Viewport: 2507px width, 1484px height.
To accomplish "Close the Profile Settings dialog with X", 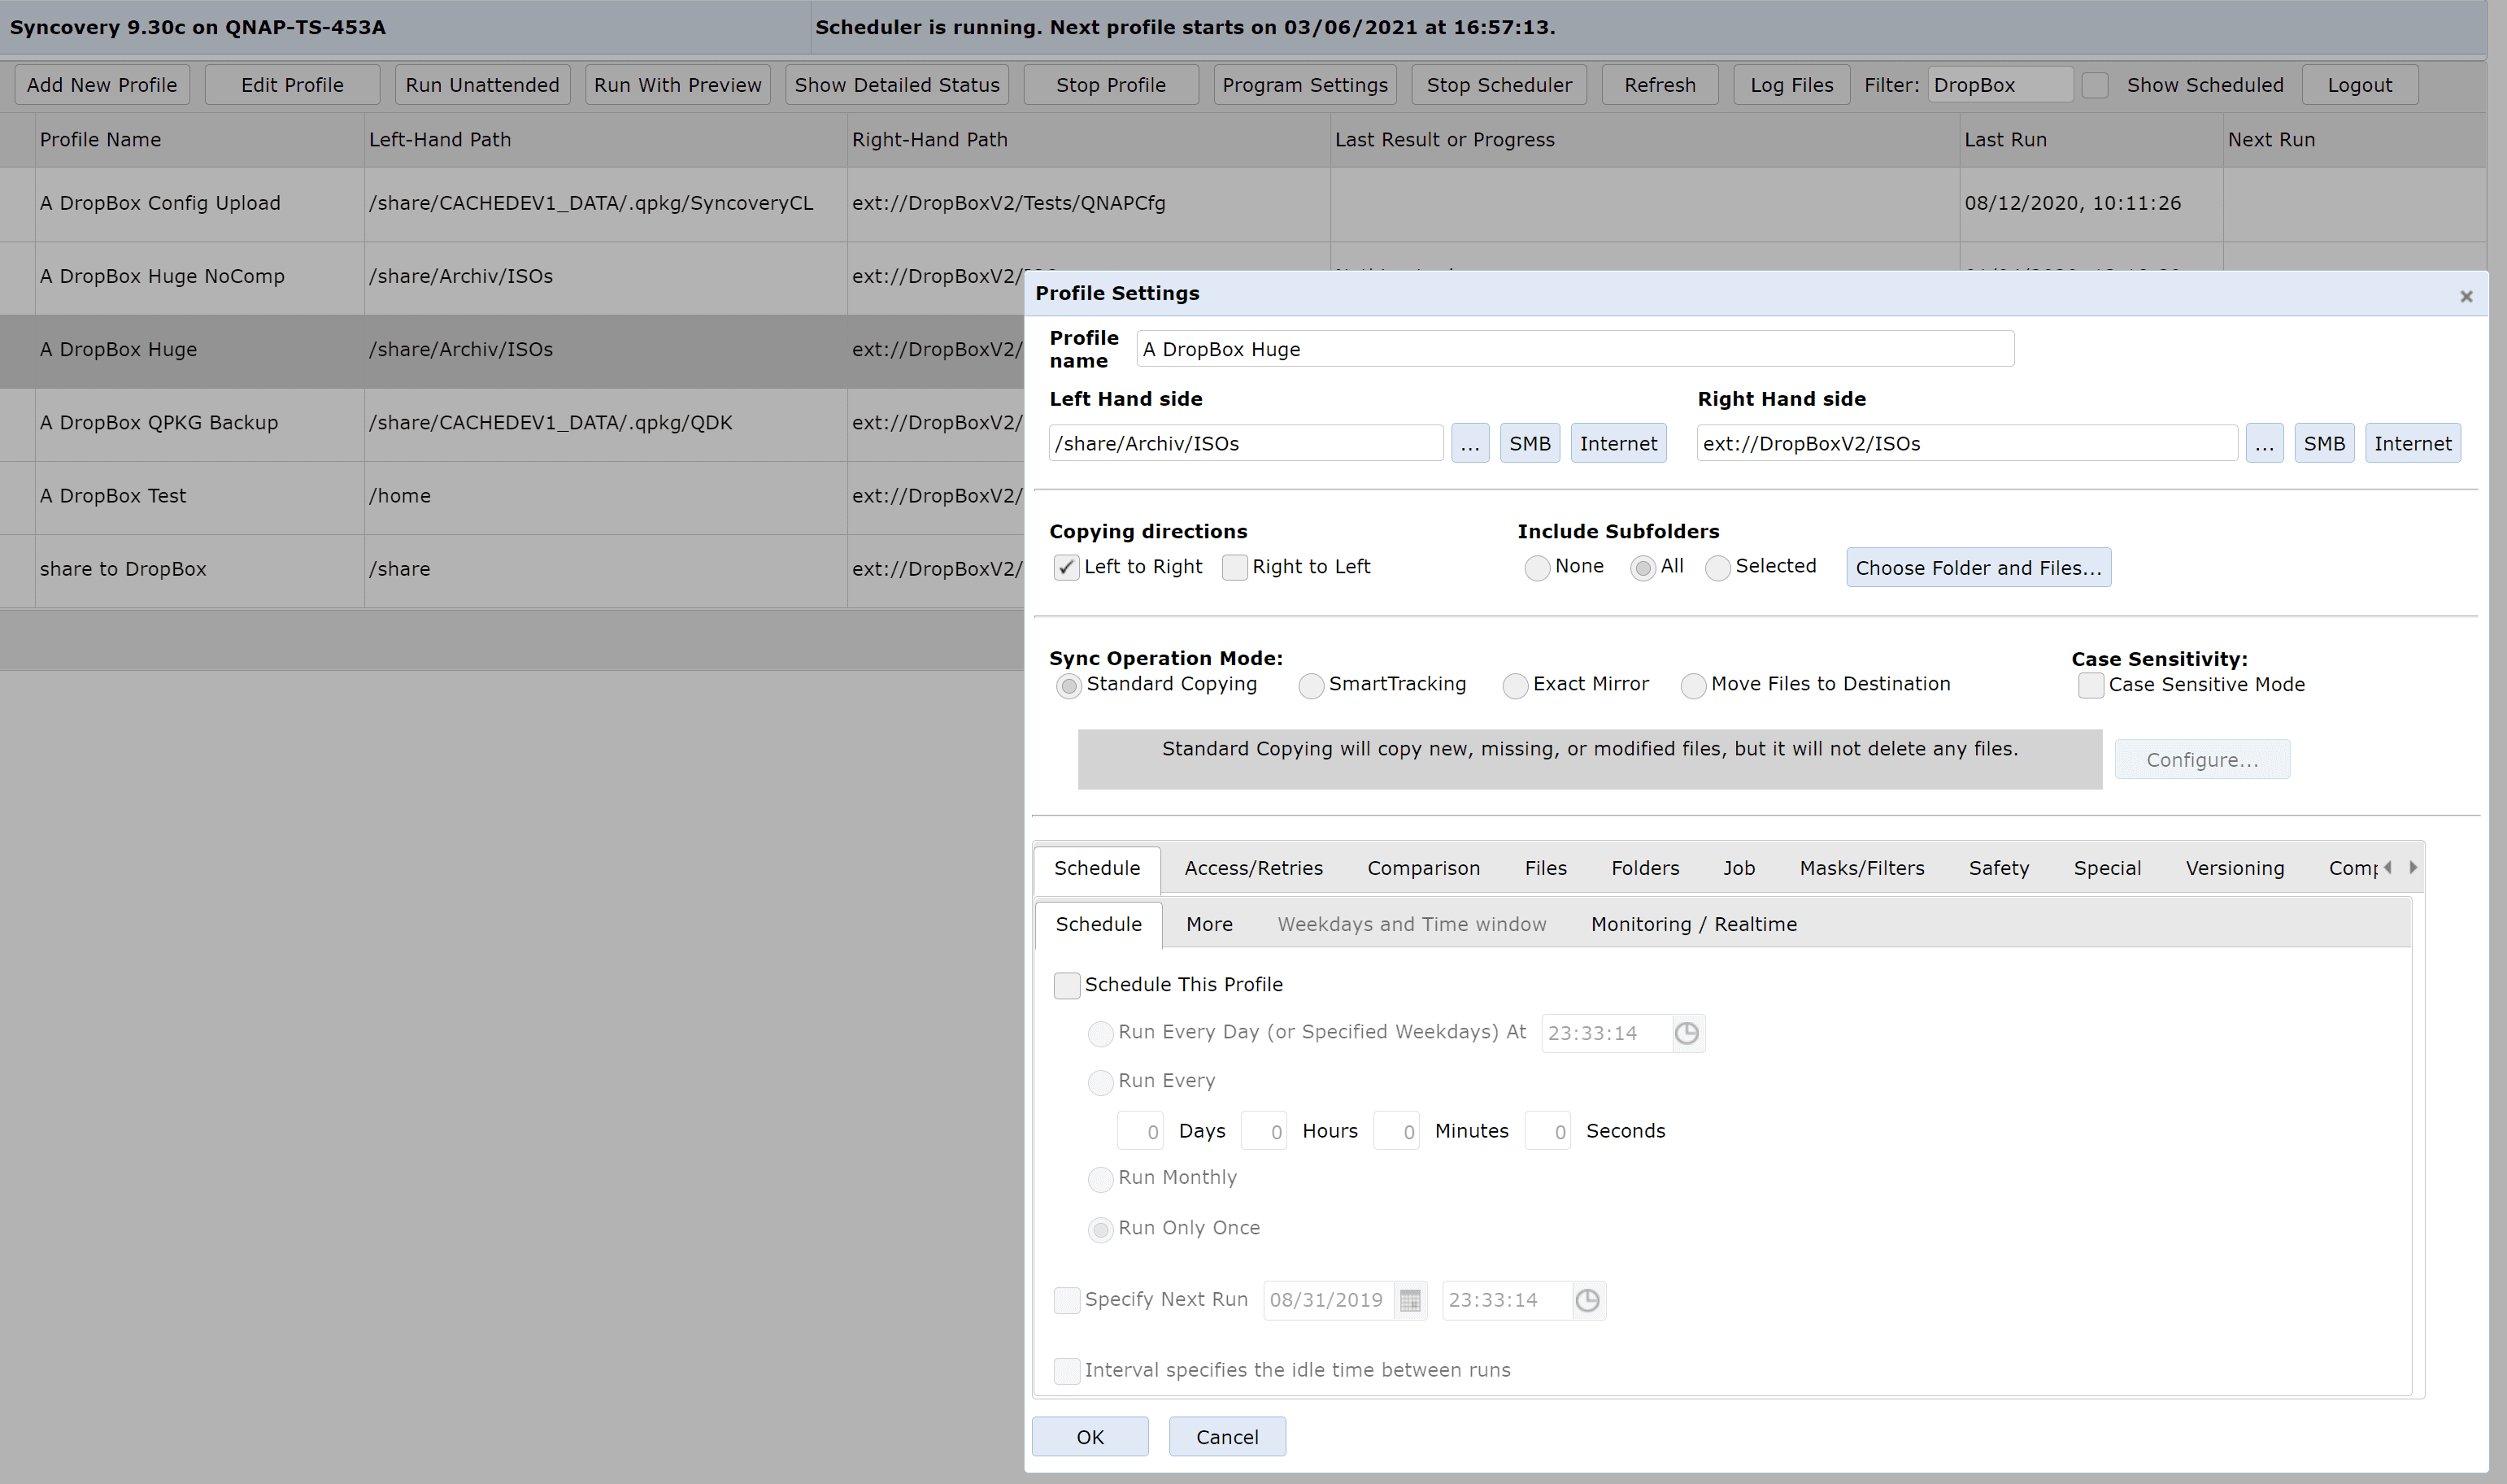I will (2465, 296).
